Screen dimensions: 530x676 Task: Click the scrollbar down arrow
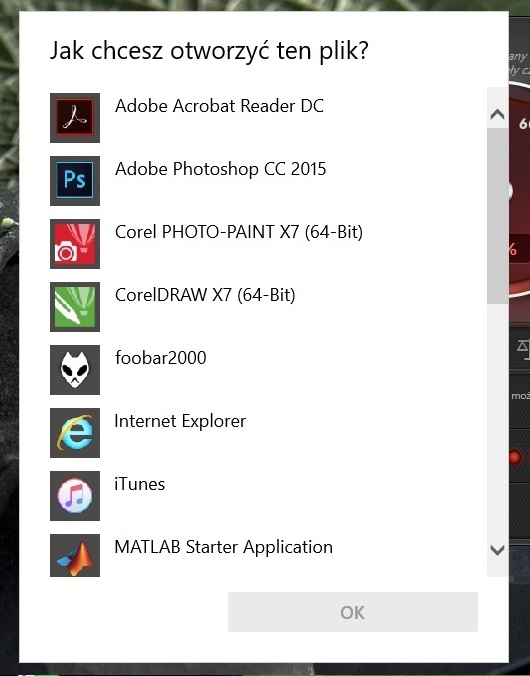click(498, 550)
